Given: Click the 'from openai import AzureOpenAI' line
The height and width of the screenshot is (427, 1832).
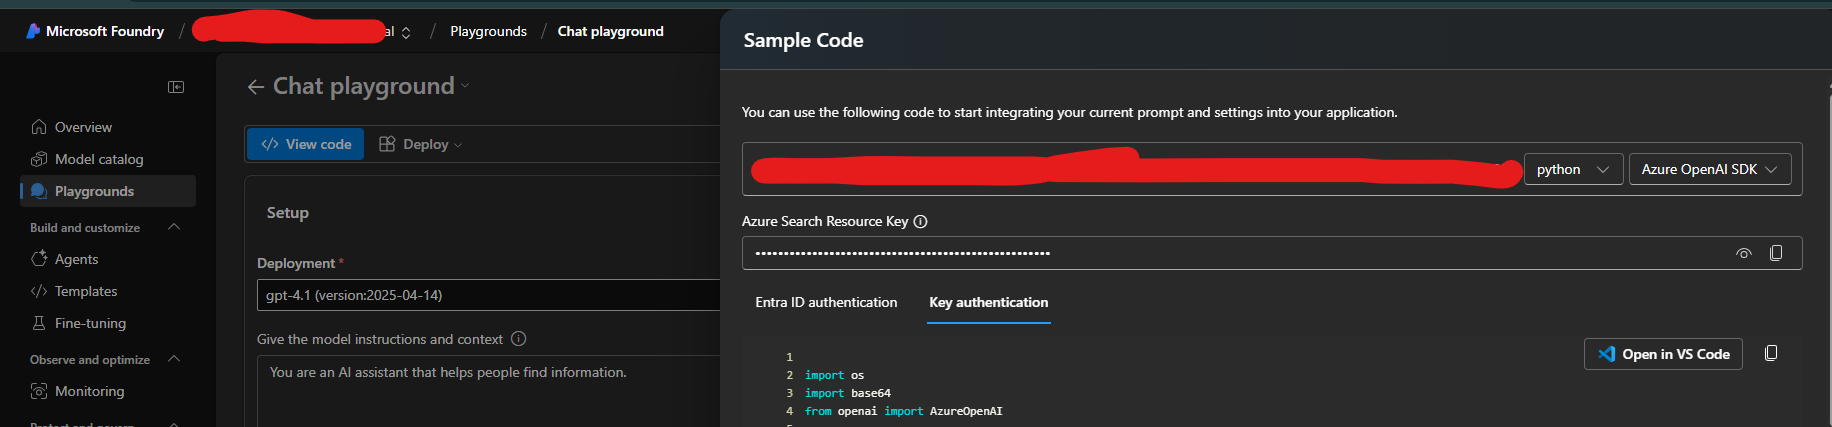Looking at the screenshot, I should click(x=904, y=411).
